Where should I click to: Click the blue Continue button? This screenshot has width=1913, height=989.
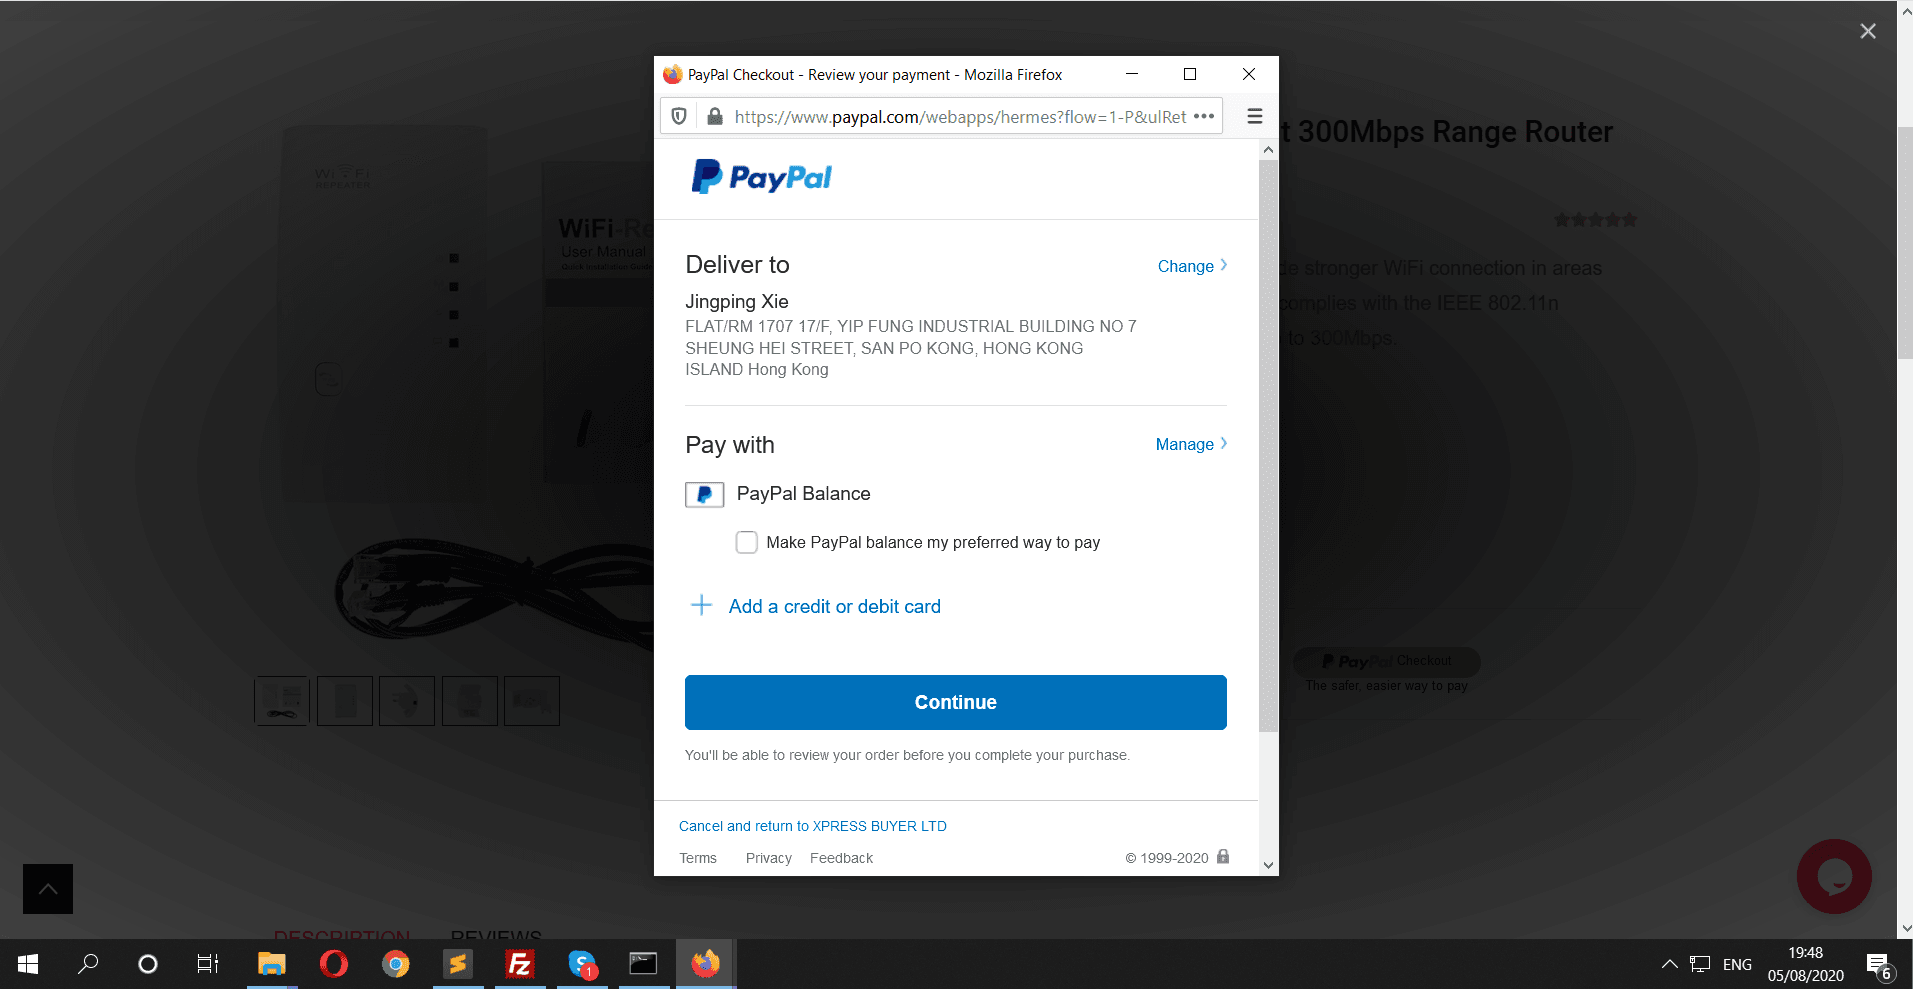955,702
